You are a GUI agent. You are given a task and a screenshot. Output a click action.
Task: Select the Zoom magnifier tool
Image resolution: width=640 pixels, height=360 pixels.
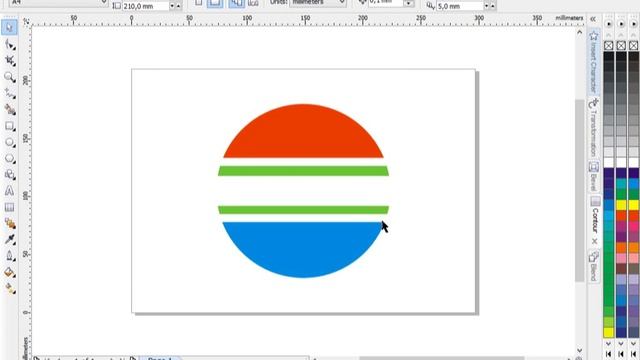pos(9,77)
